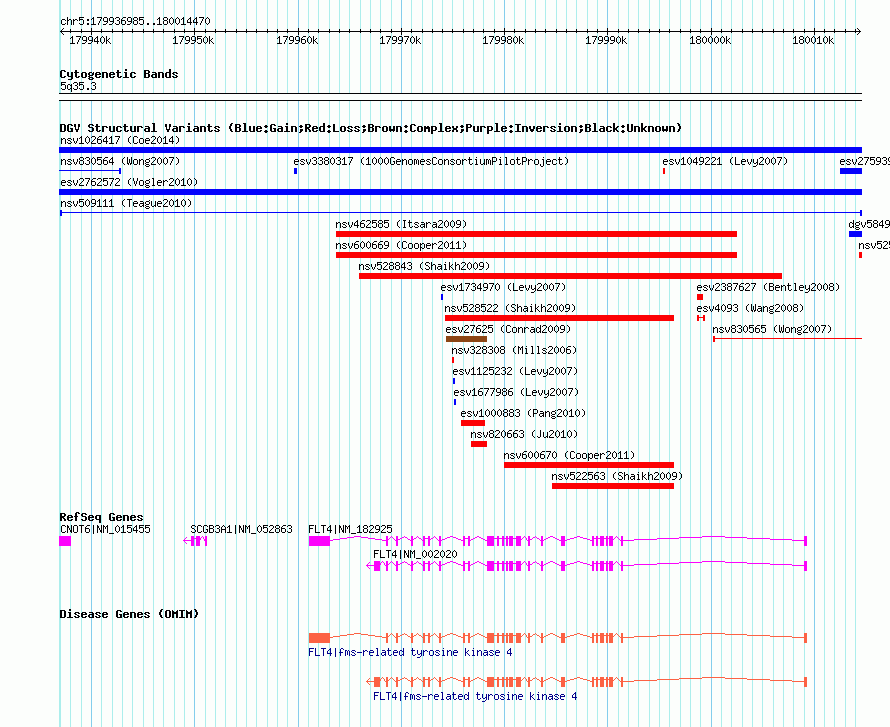Select the 179970k ruler tick label
The height and width of the screenshot is (727, 890).
tap(400, 40)
